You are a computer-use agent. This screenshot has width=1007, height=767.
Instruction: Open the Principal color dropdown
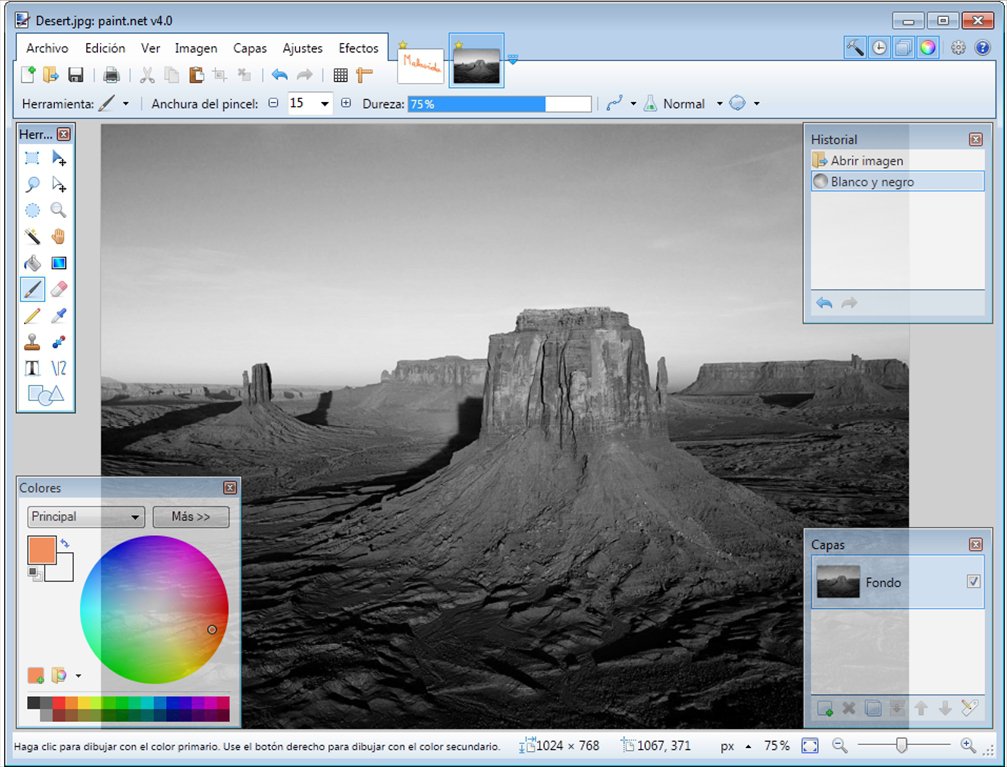[x=85, y=516]
